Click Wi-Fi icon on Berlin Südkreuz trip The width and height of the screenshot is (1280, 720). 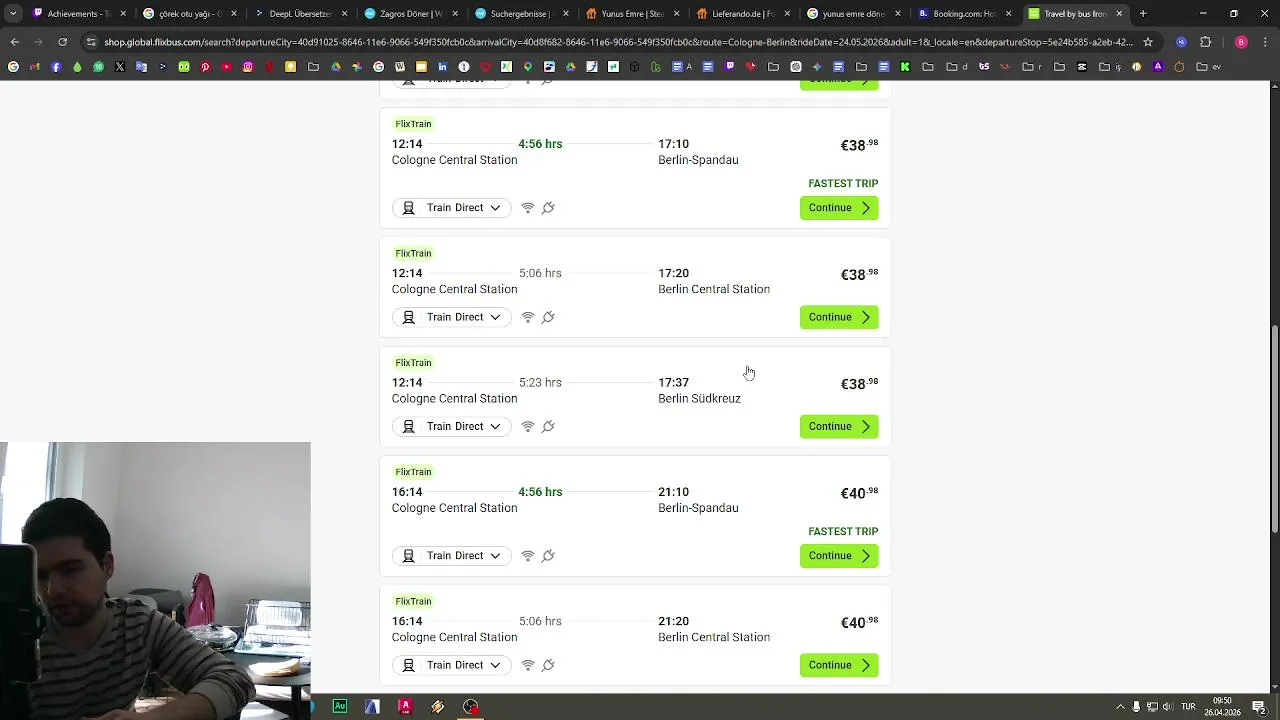click(x=528, y=427)
